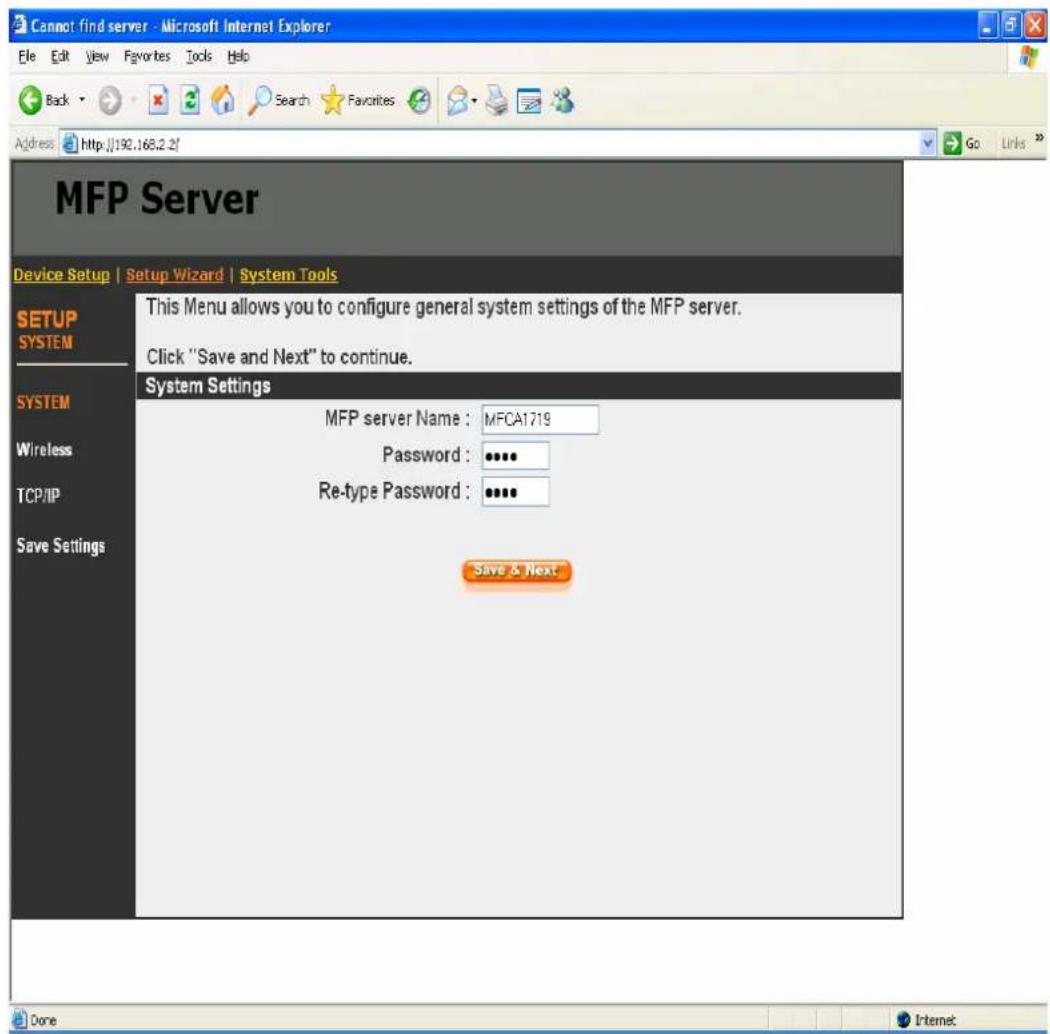
Task: Click the MFP Server heading
Action: point(157,199)
